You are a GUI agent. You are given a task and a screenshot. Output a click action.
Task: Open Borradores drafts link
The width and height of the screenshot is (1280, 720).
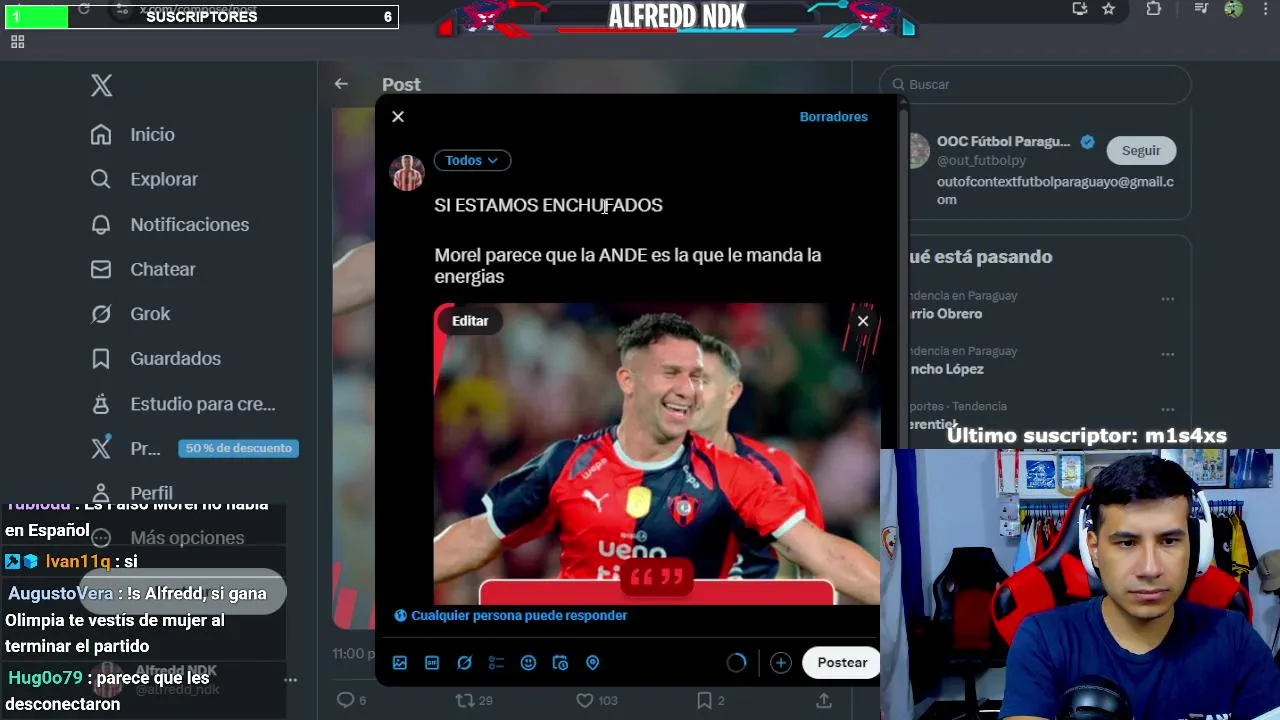(x=833, y=117)
